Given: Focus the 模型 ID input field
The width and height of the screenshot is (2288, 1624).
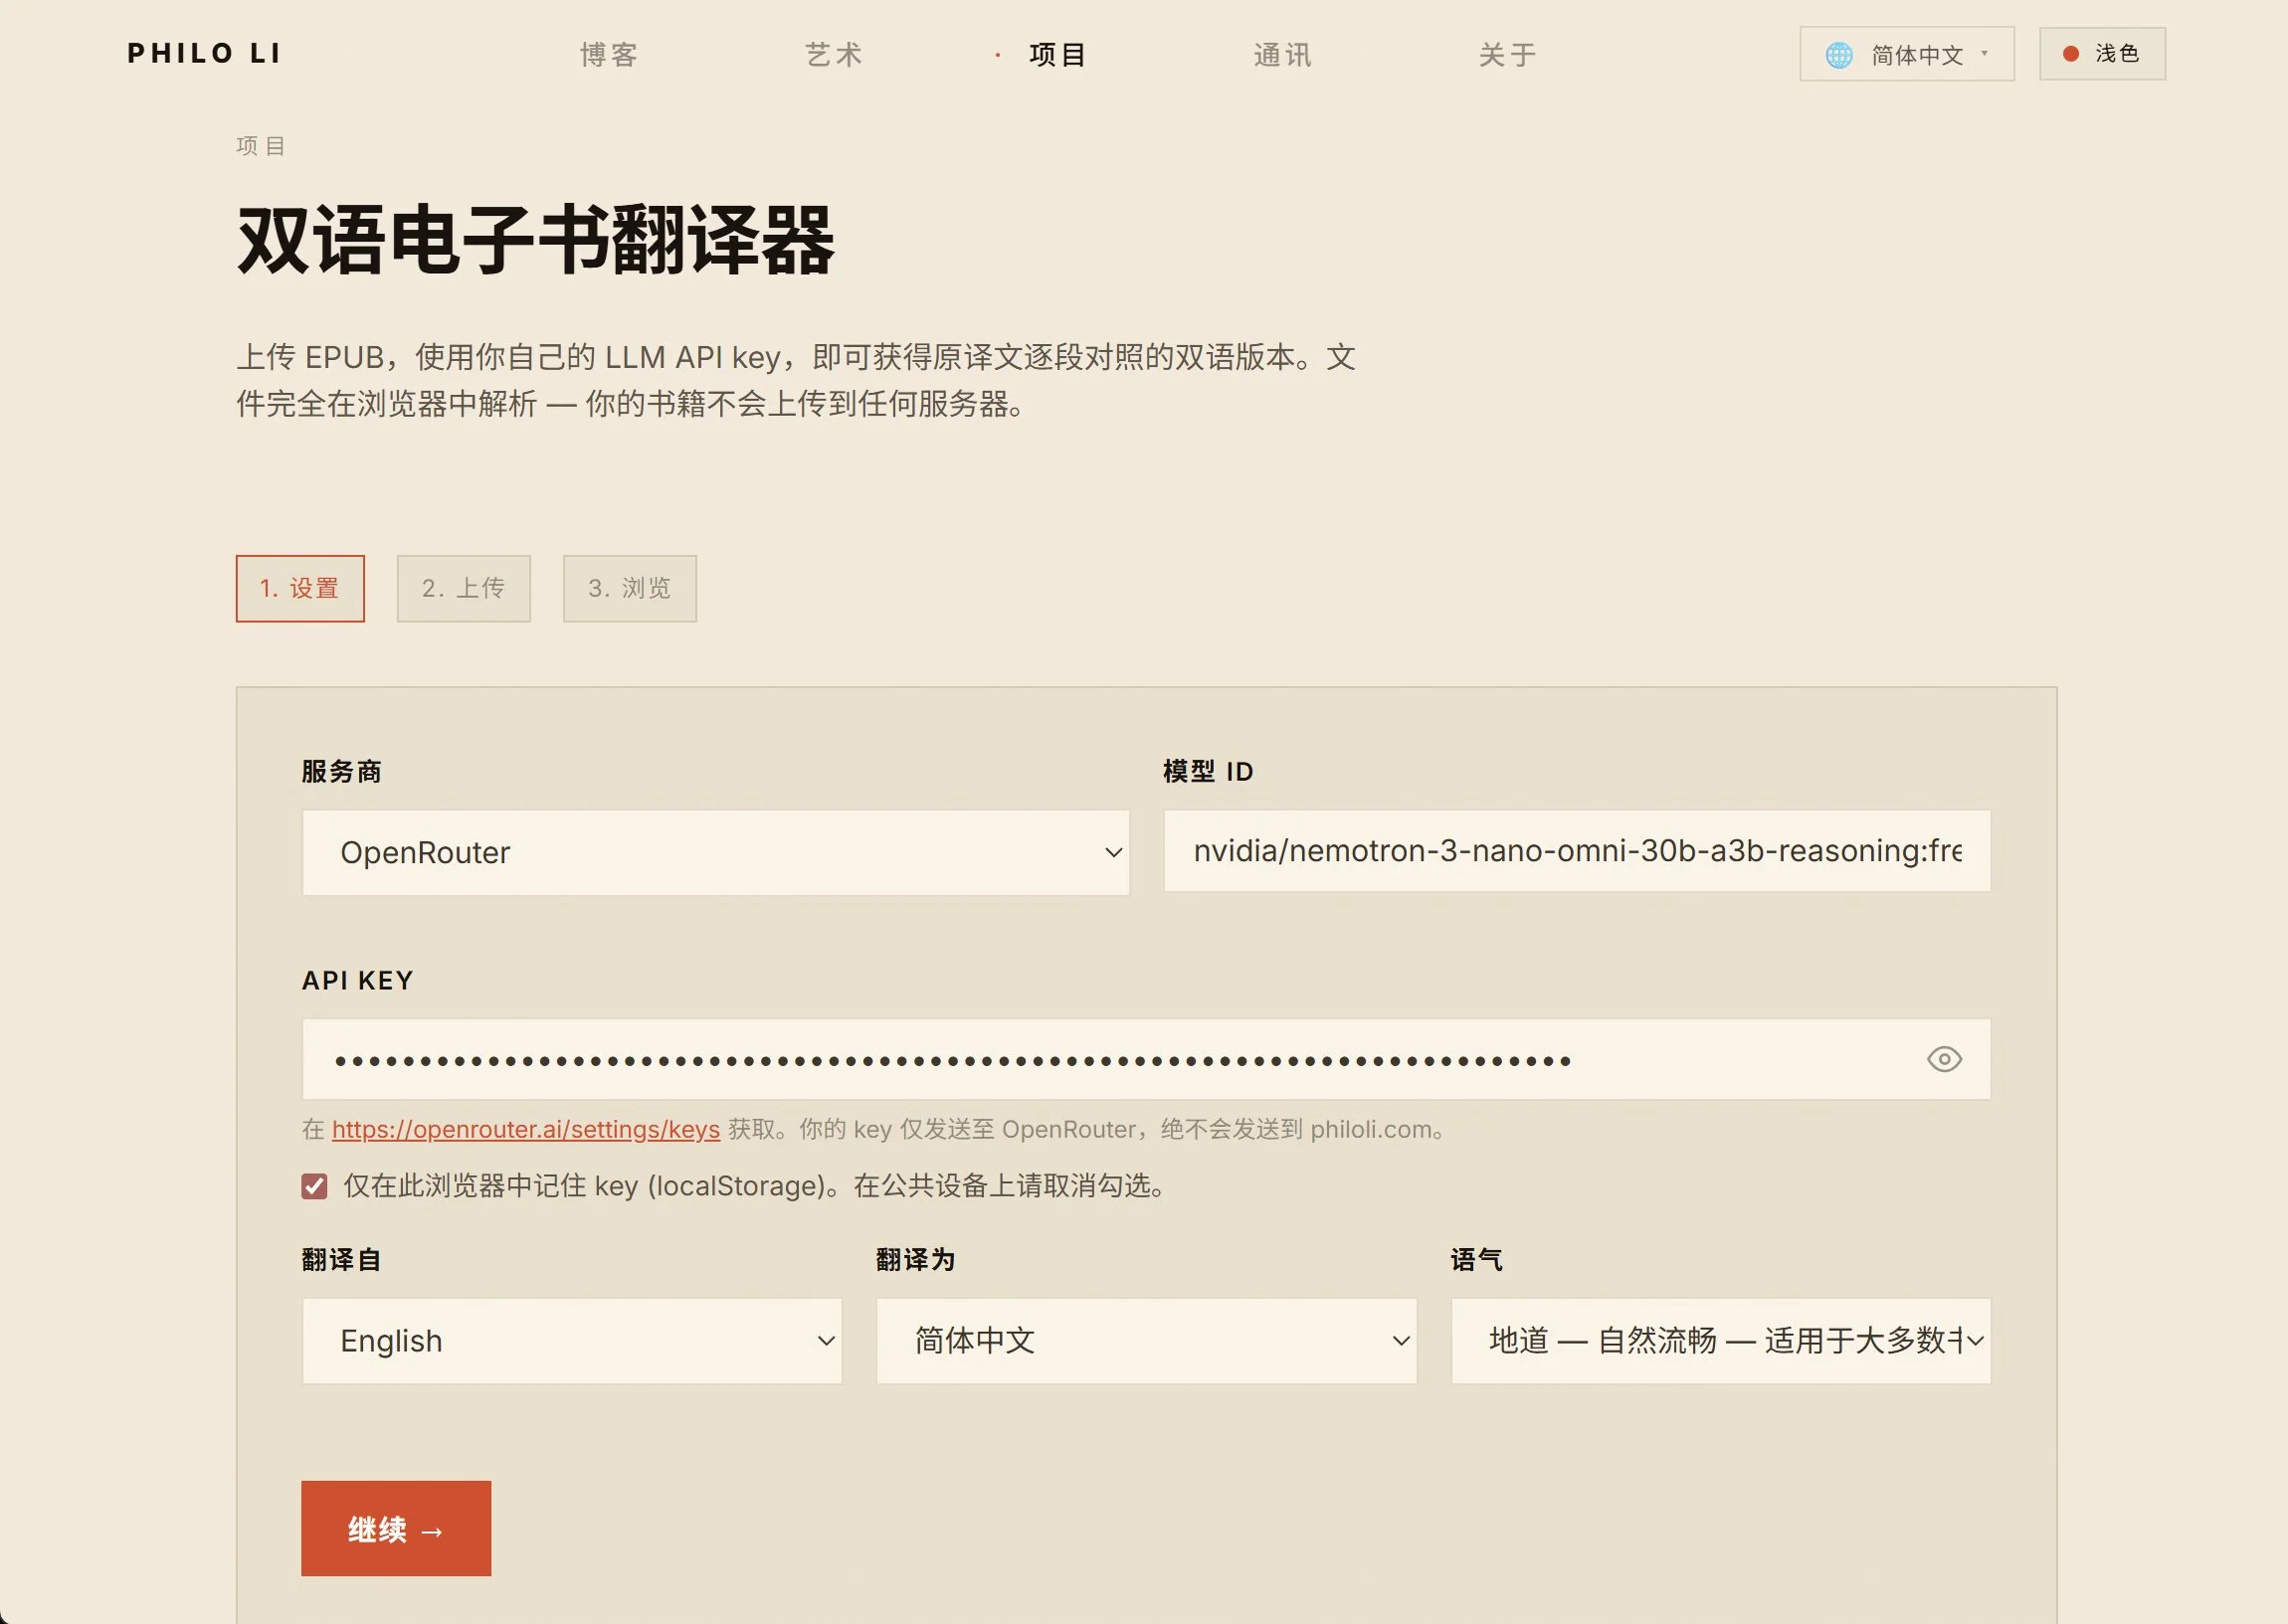Looking at the screenshot, I should (1577, 851).
